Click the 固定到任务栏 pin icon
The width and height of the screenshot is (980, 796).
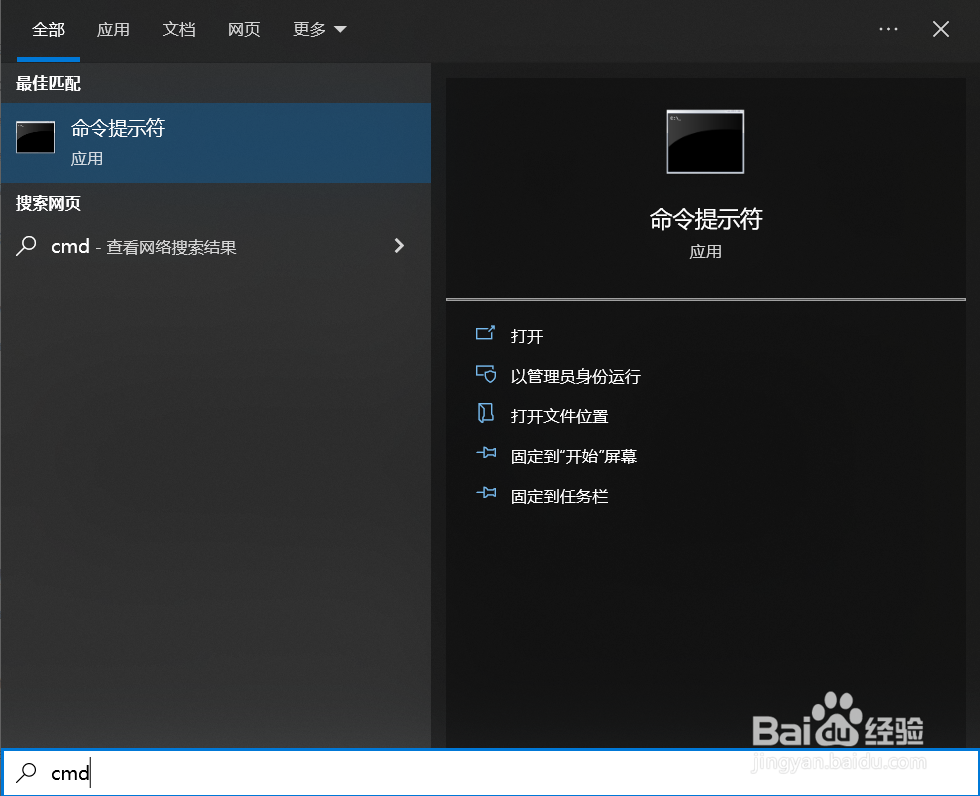[487, 494]
